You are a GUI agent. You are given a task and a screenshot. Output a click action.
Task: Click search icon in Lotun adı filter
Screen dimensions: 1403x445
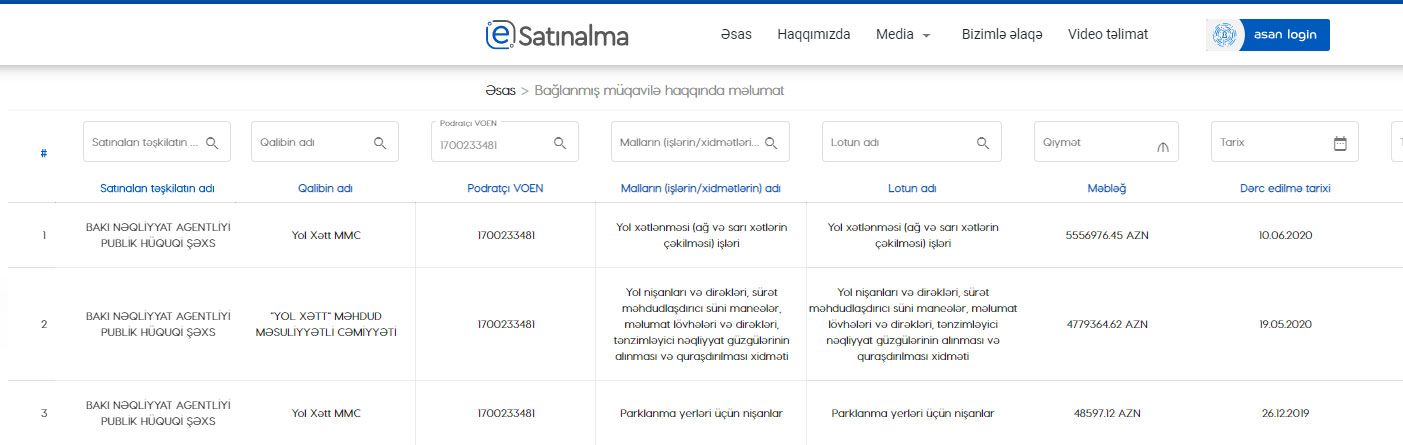click(x=983, y=143)
